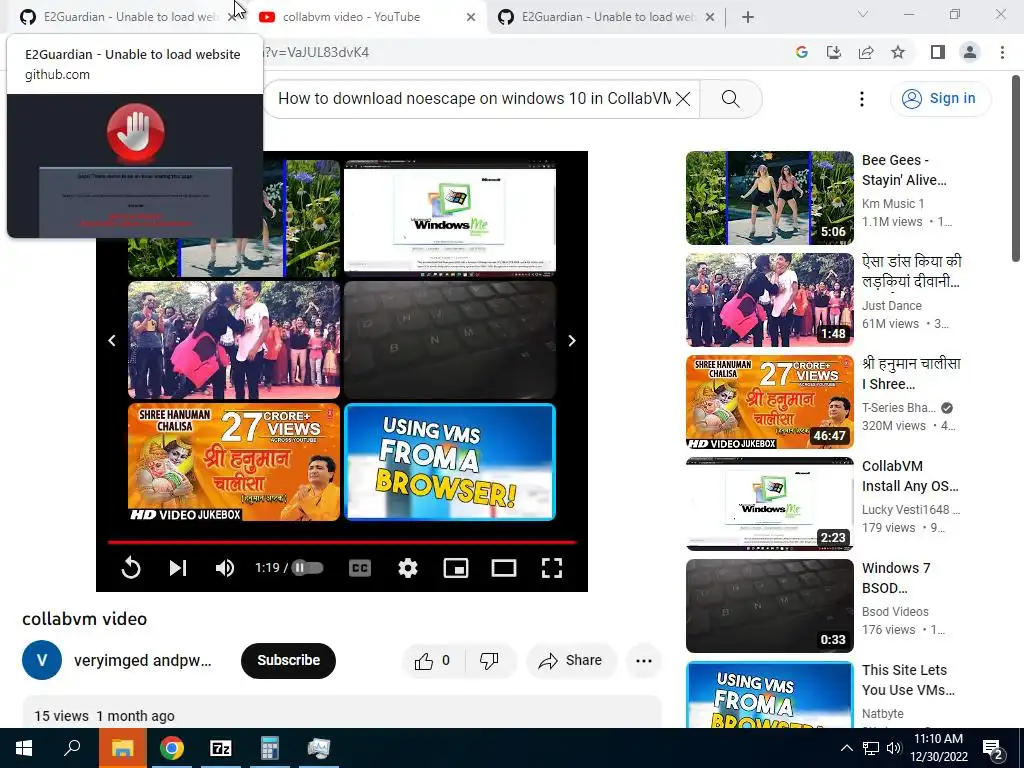Mute the video volume speaker icon
Image resolution: width=1024 pixels, height=768 pixels.
(x=224, y=568)
